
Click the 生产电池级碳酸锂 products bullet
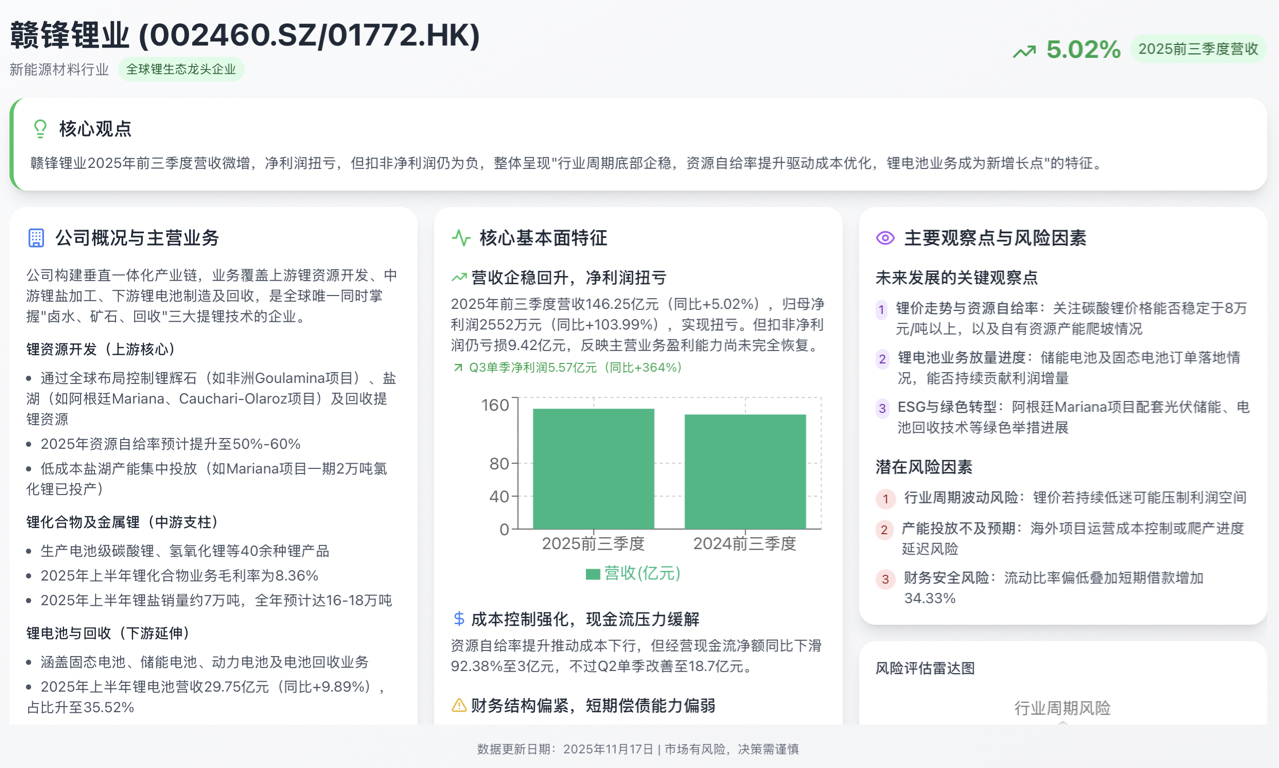pyautogui.click(x=185, y=551)
